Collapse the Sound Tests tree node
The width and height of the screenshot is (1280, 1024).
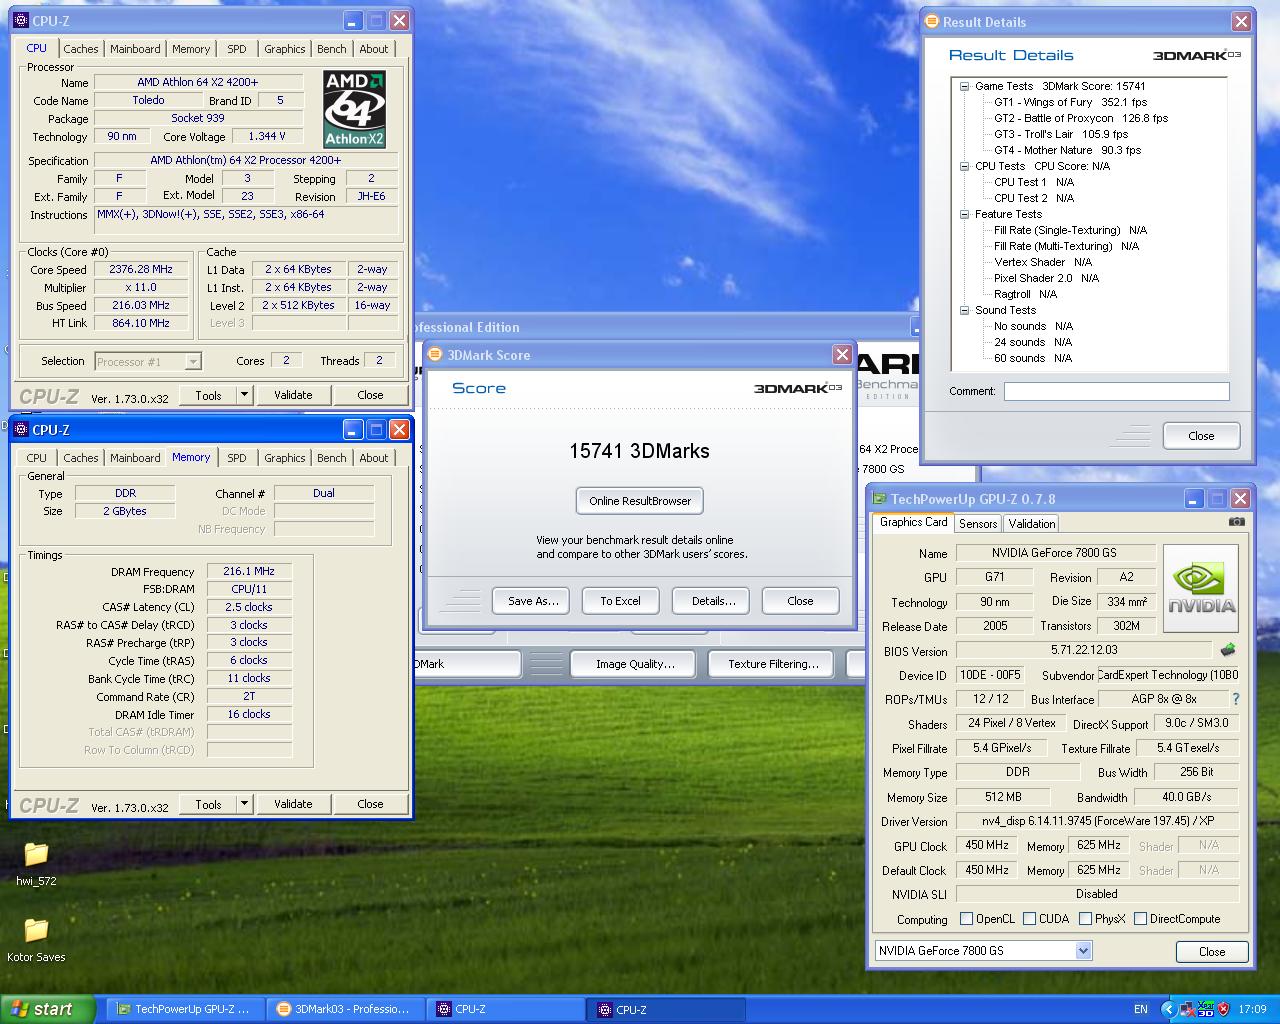(x=965, y=310)
